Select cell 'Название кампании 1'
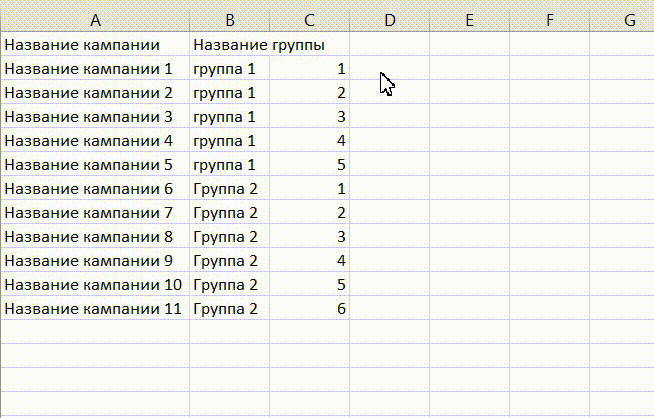The width and height of the screenshot is (654, 418). (95, 68)
